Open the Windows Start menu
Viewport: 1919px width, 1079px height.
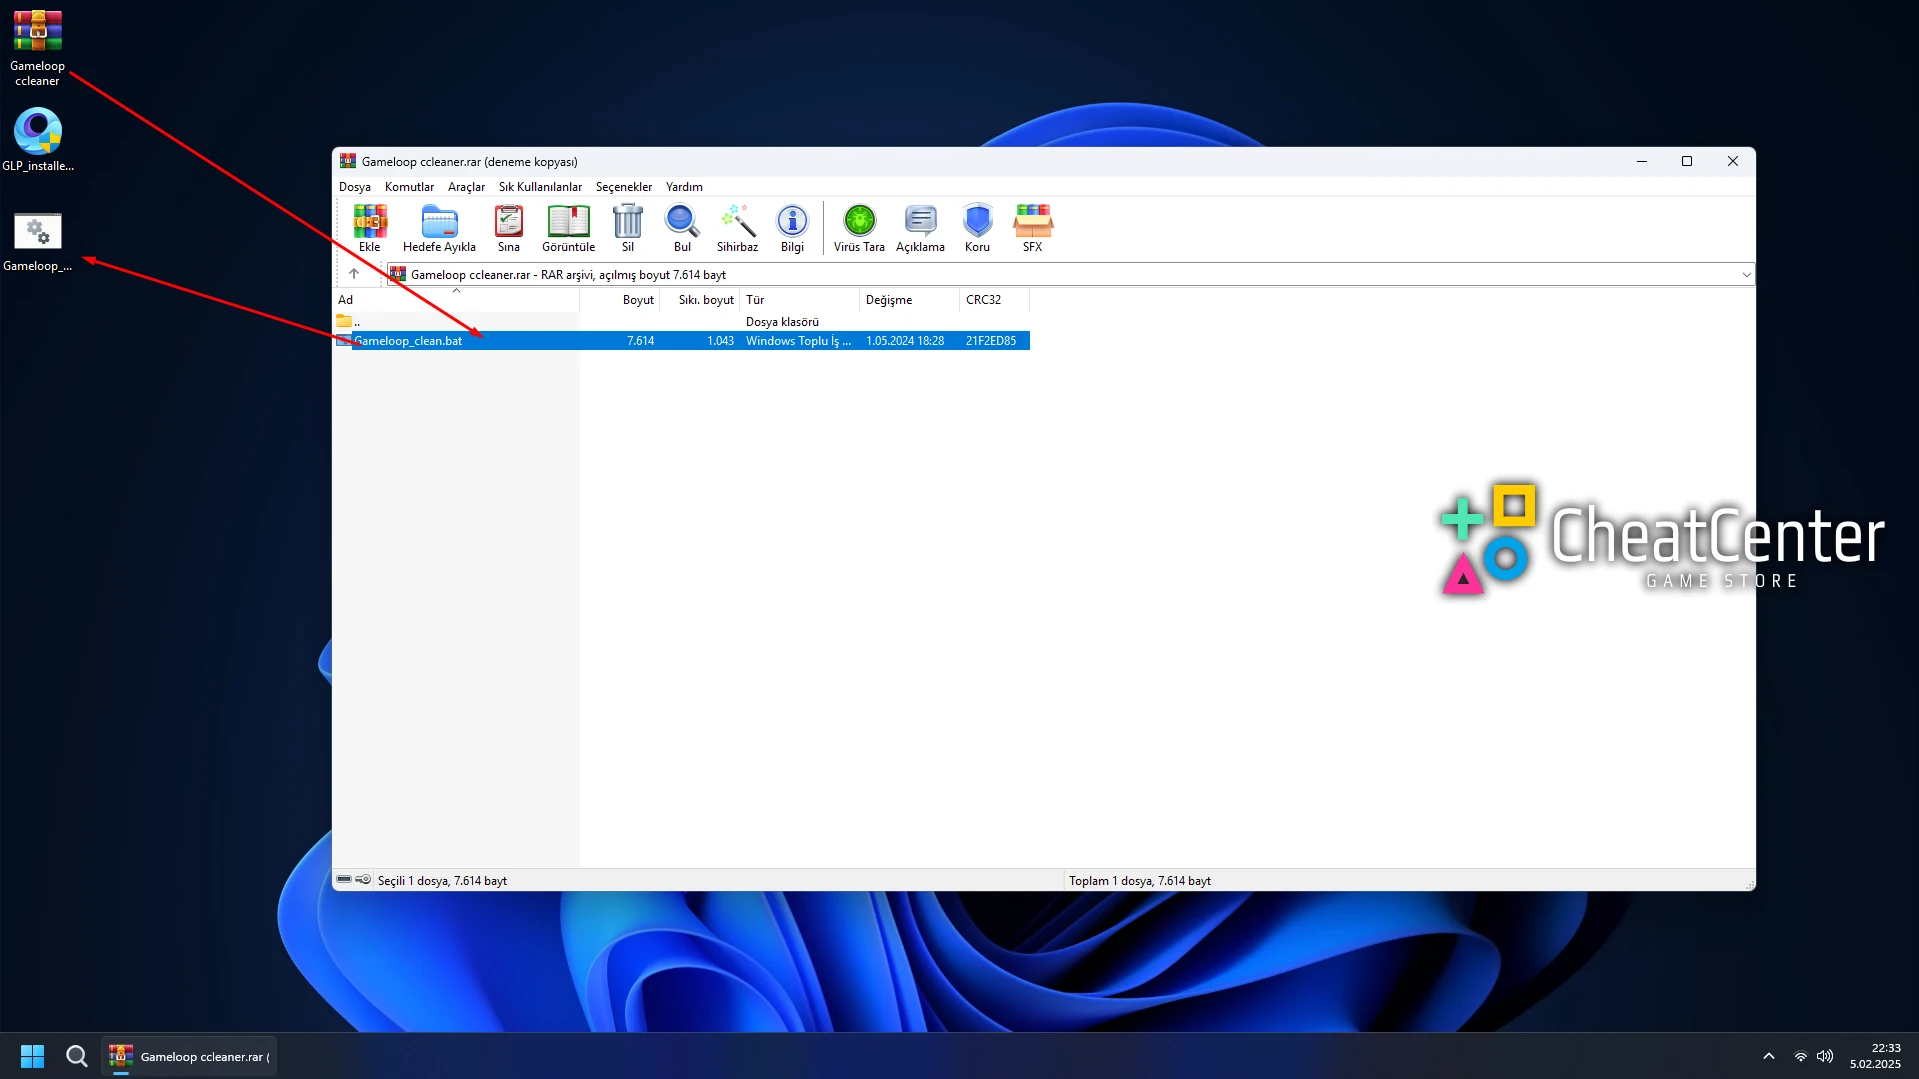(x=32, y=1056)
